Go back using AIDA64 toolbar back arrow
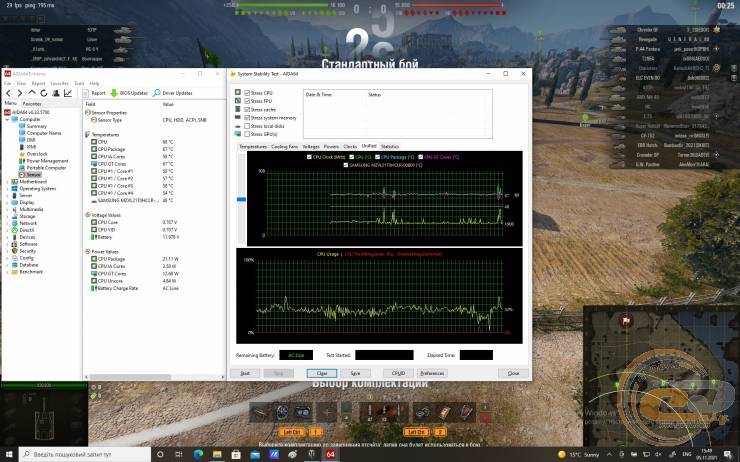The height and width of the screenshot is (462, 740). 8,93
